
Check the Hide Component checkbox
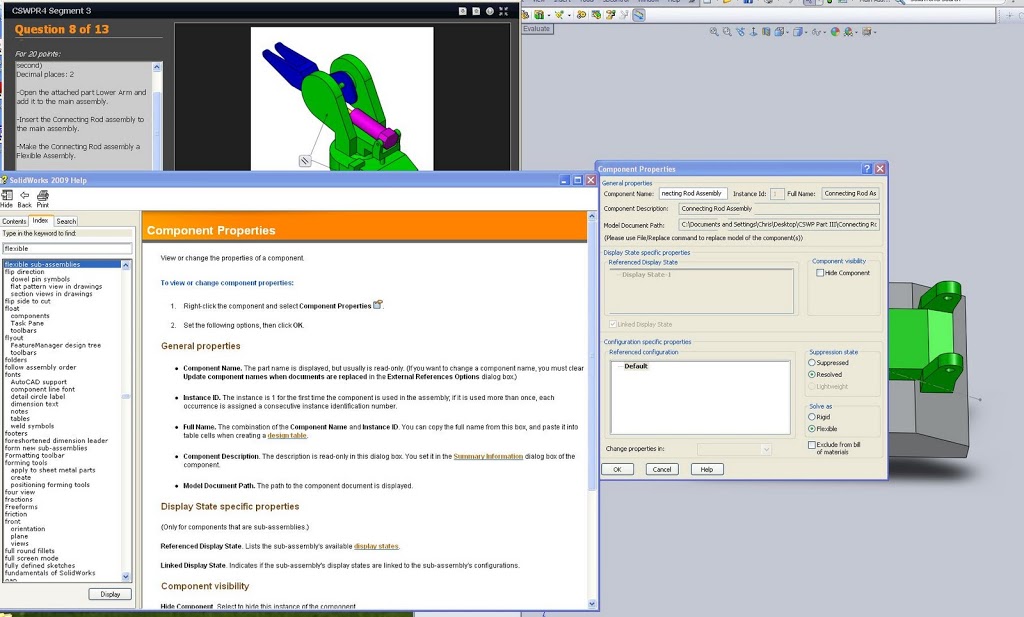820,273
